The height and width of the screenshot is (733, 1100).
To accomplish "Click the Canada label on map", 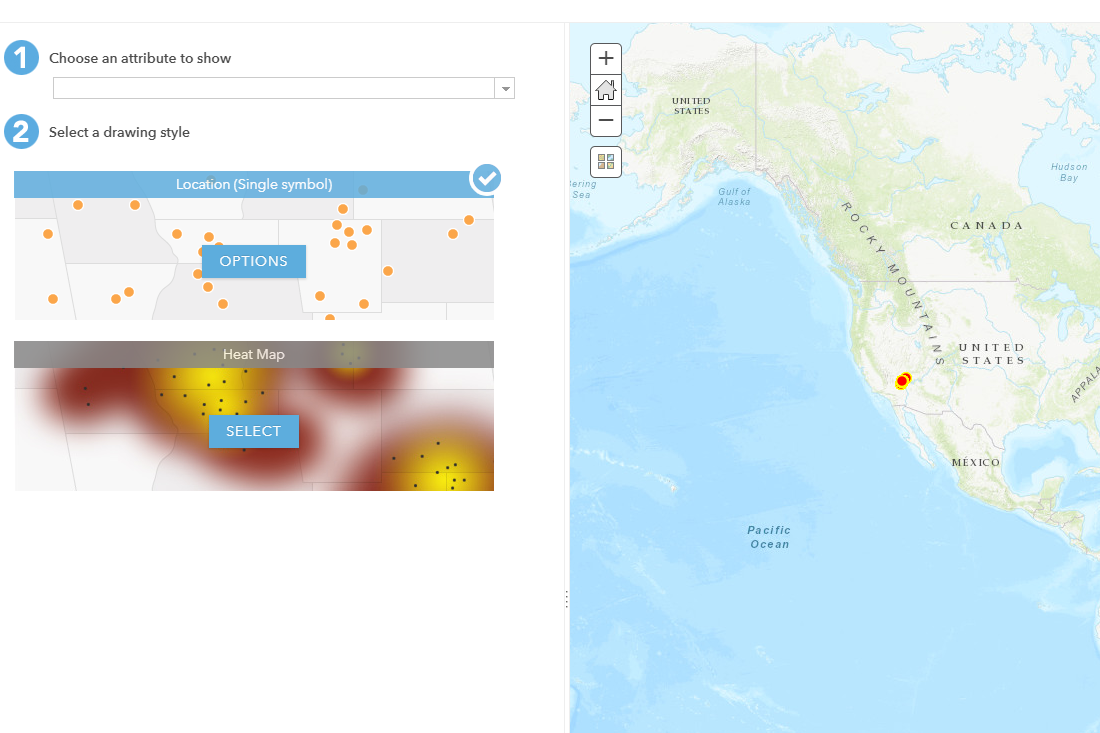I will coord(986,226).
